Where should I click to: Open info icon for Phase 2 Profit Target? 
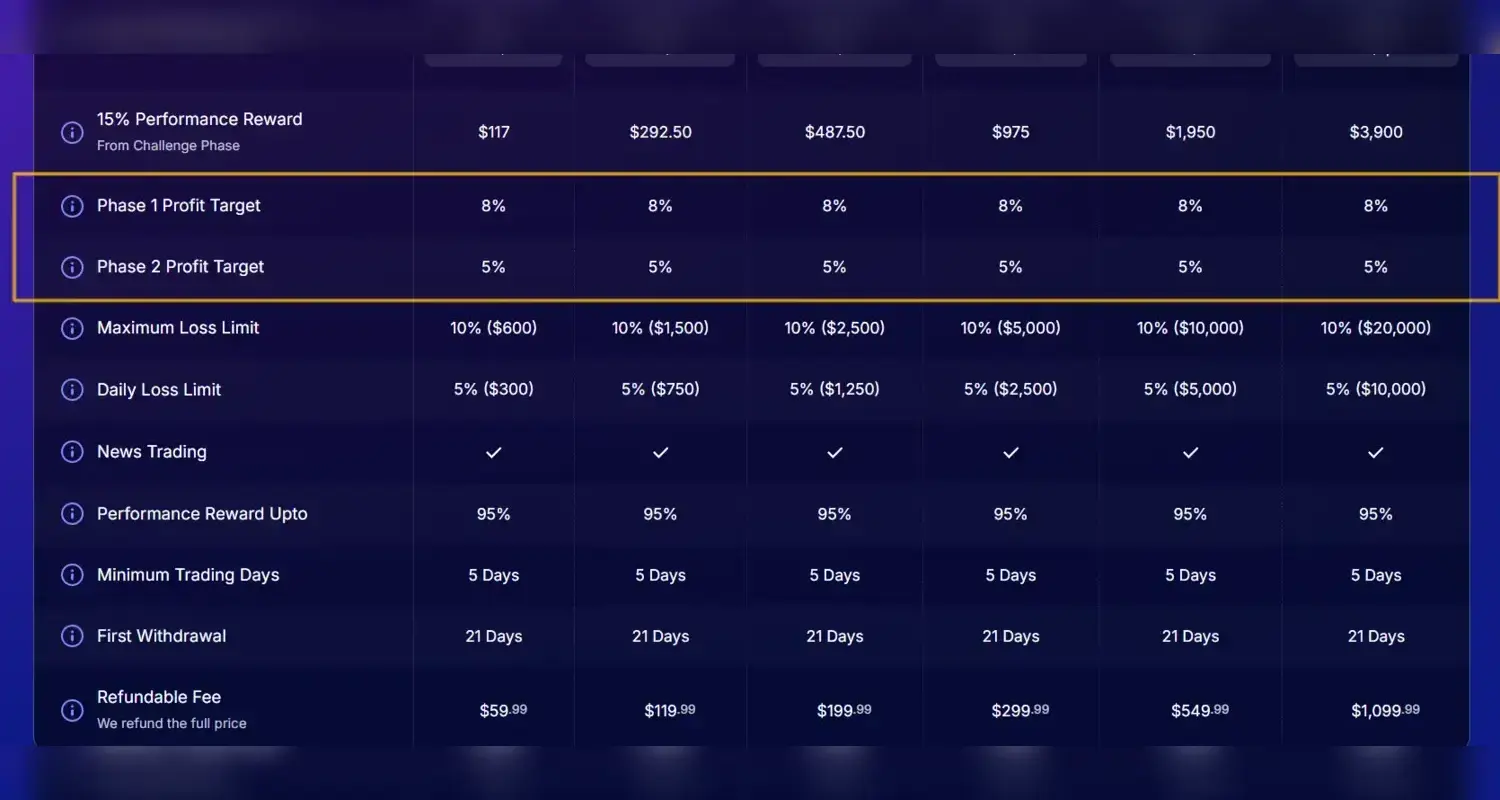[72, 267]
